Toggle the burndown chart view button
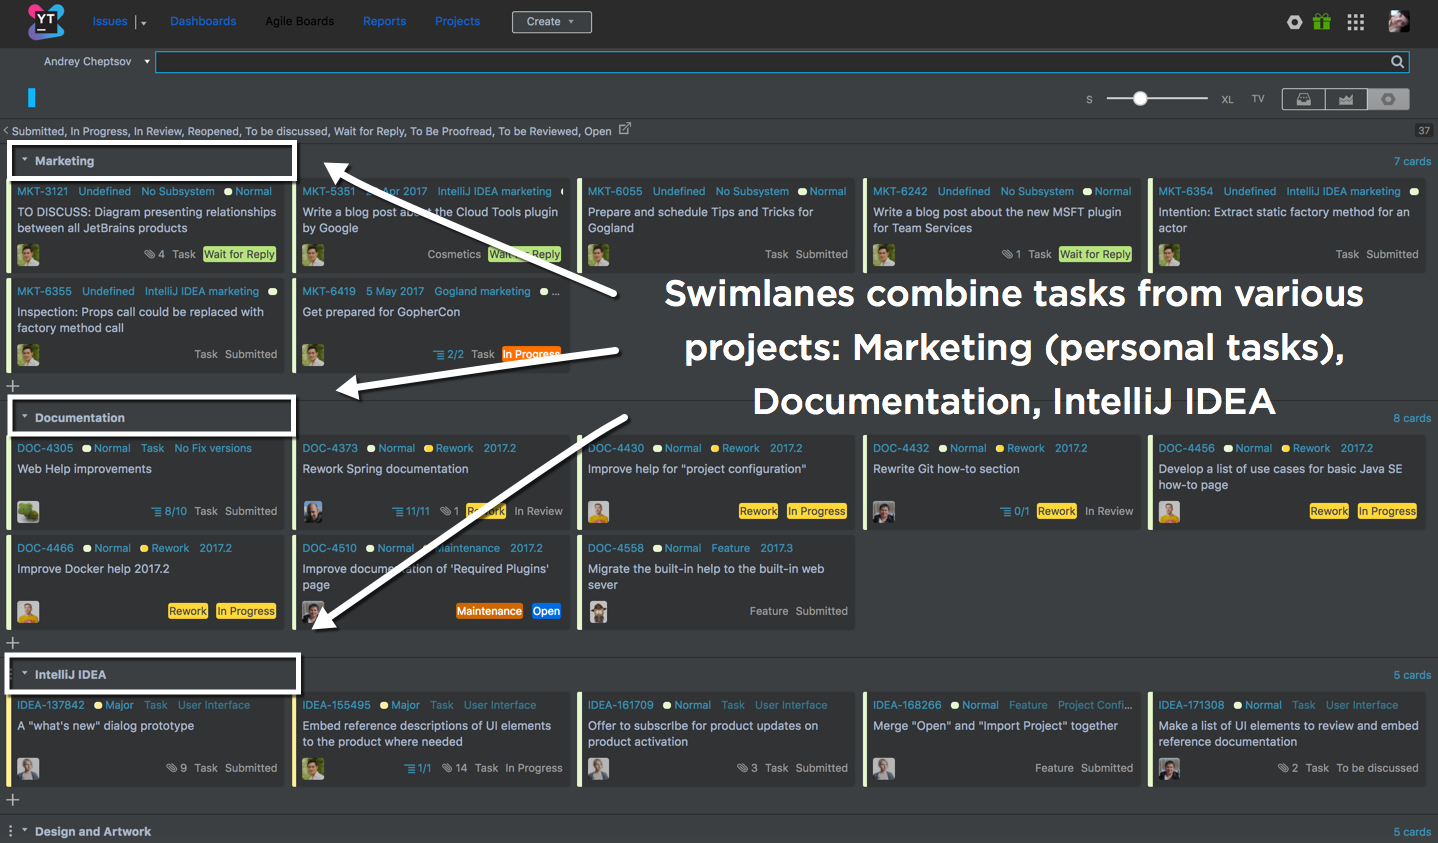 (x=1346, y=99)
